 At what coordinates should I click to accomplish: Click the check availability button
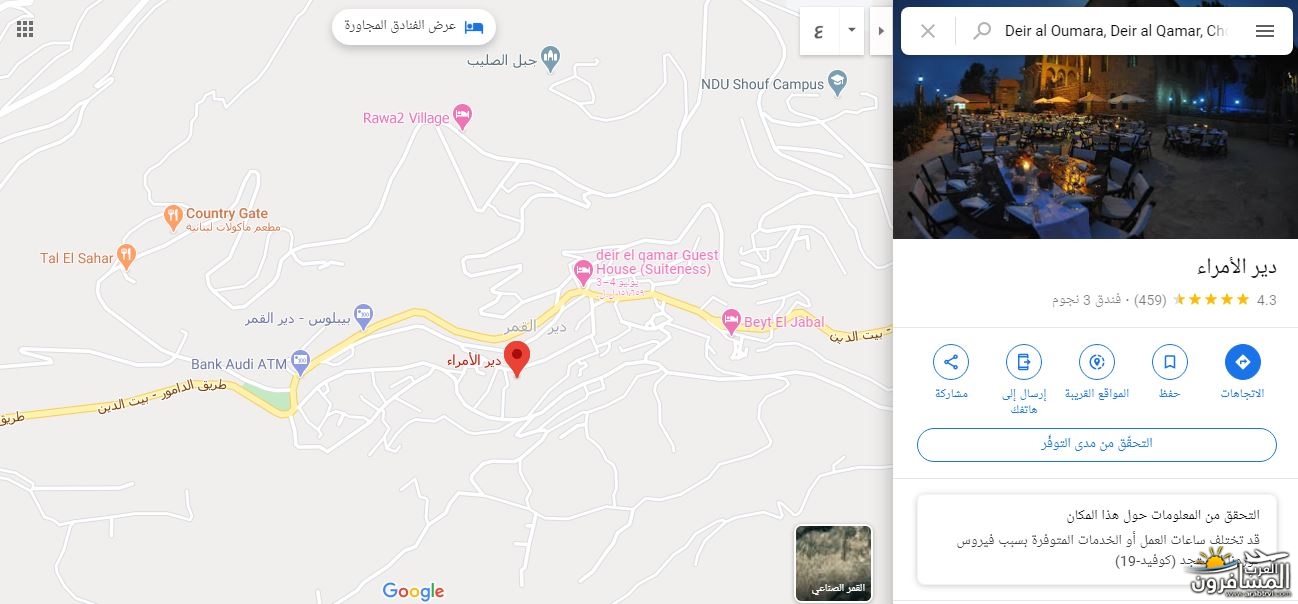[x=1097, y=444]
